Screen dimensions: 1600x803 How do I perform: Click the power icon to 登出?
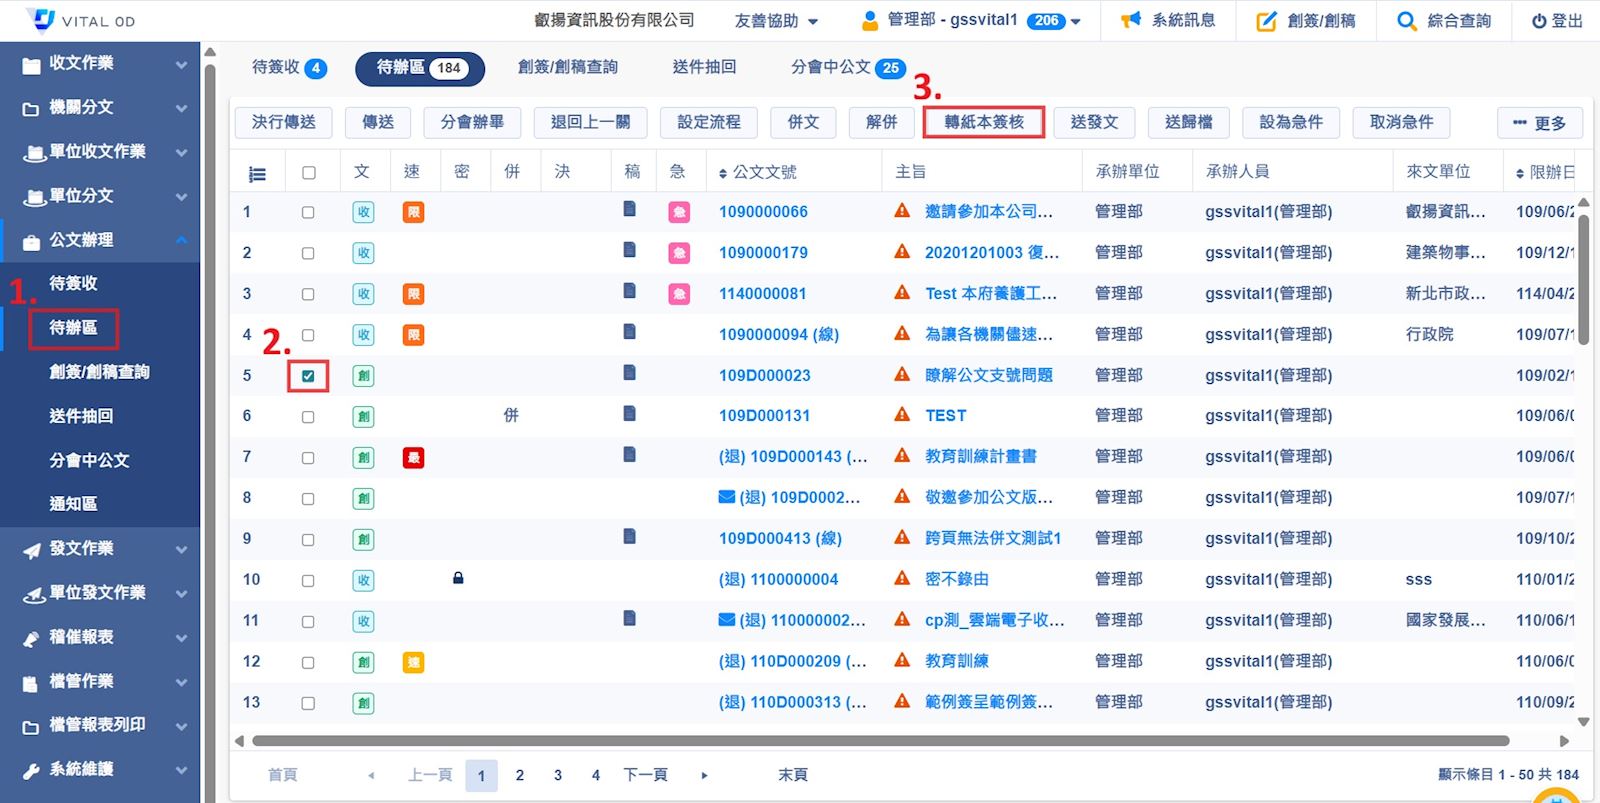[1539, 21]
